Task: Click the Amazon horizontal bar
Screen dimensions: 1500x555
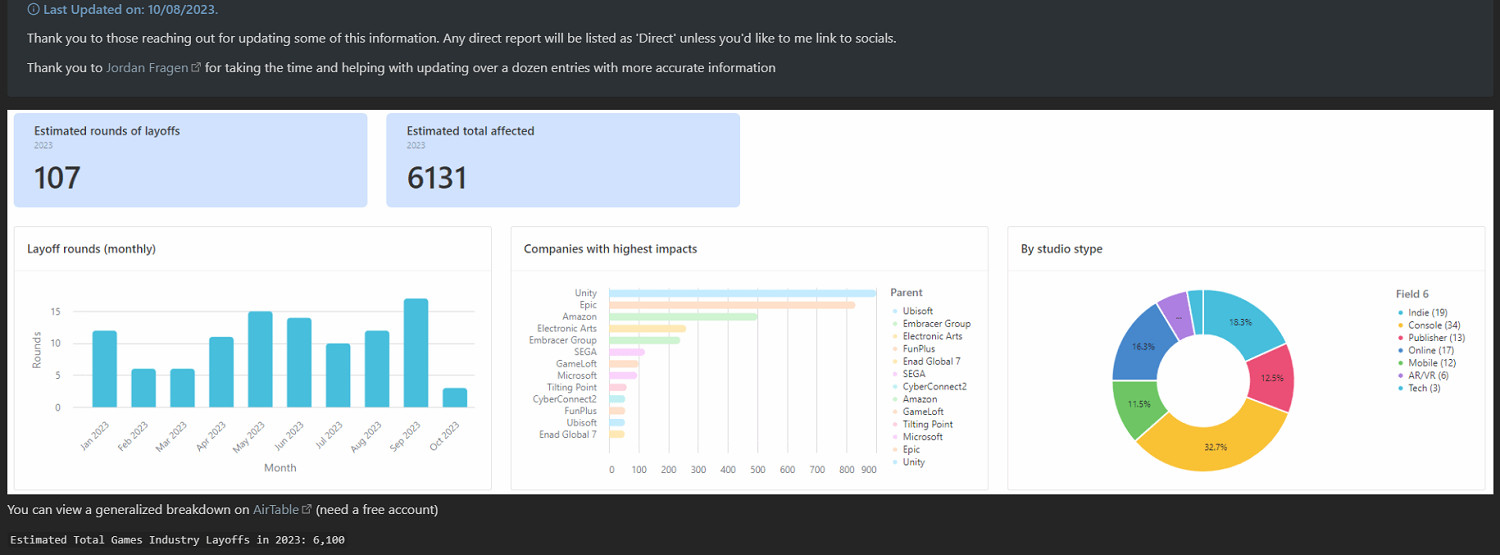Action: [x=682, y=317]
